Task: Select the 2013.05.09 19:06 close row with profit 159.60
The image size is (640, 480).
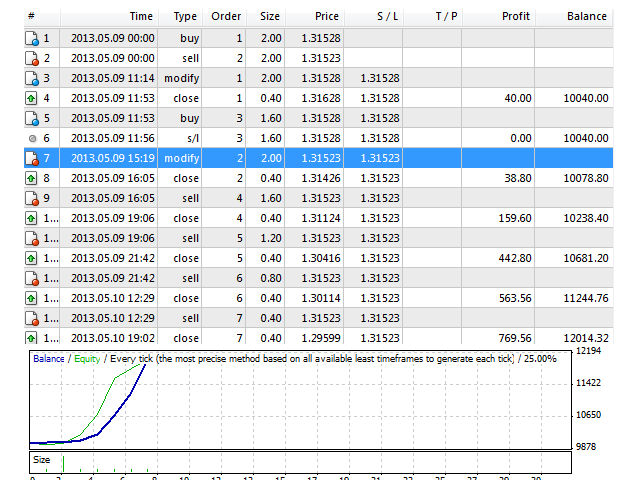Action: pos(318,218)
